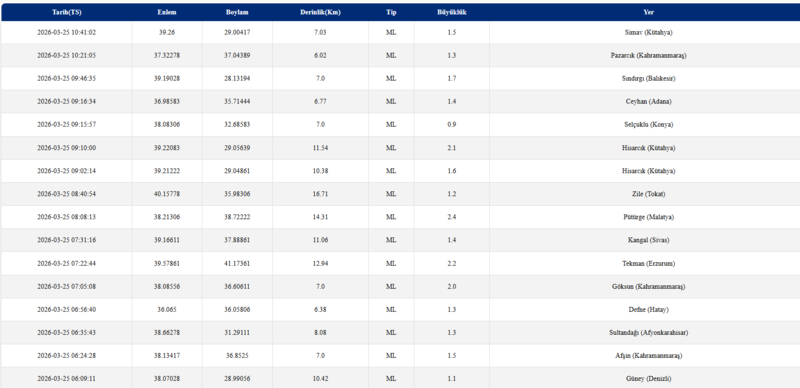The height and width of the screenshot is (388, 800).
Task: Select the date cell 2026-03-25 09:02:14
Action: pyautogui.click(x=66, y=171)
